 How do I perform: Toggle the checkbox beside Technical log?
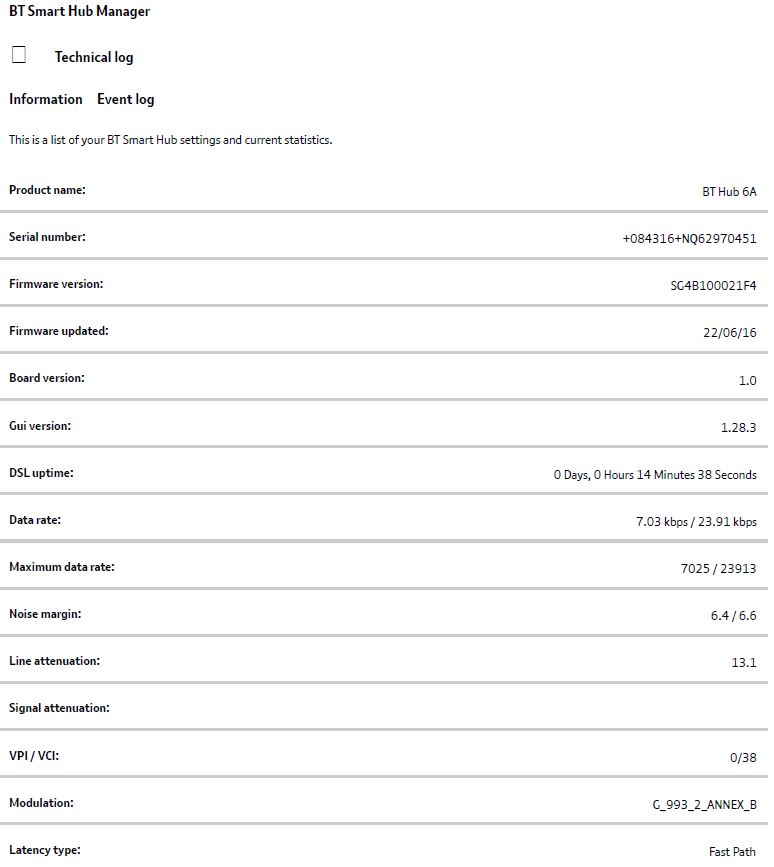pyautogui.click(x=18, y=55)
